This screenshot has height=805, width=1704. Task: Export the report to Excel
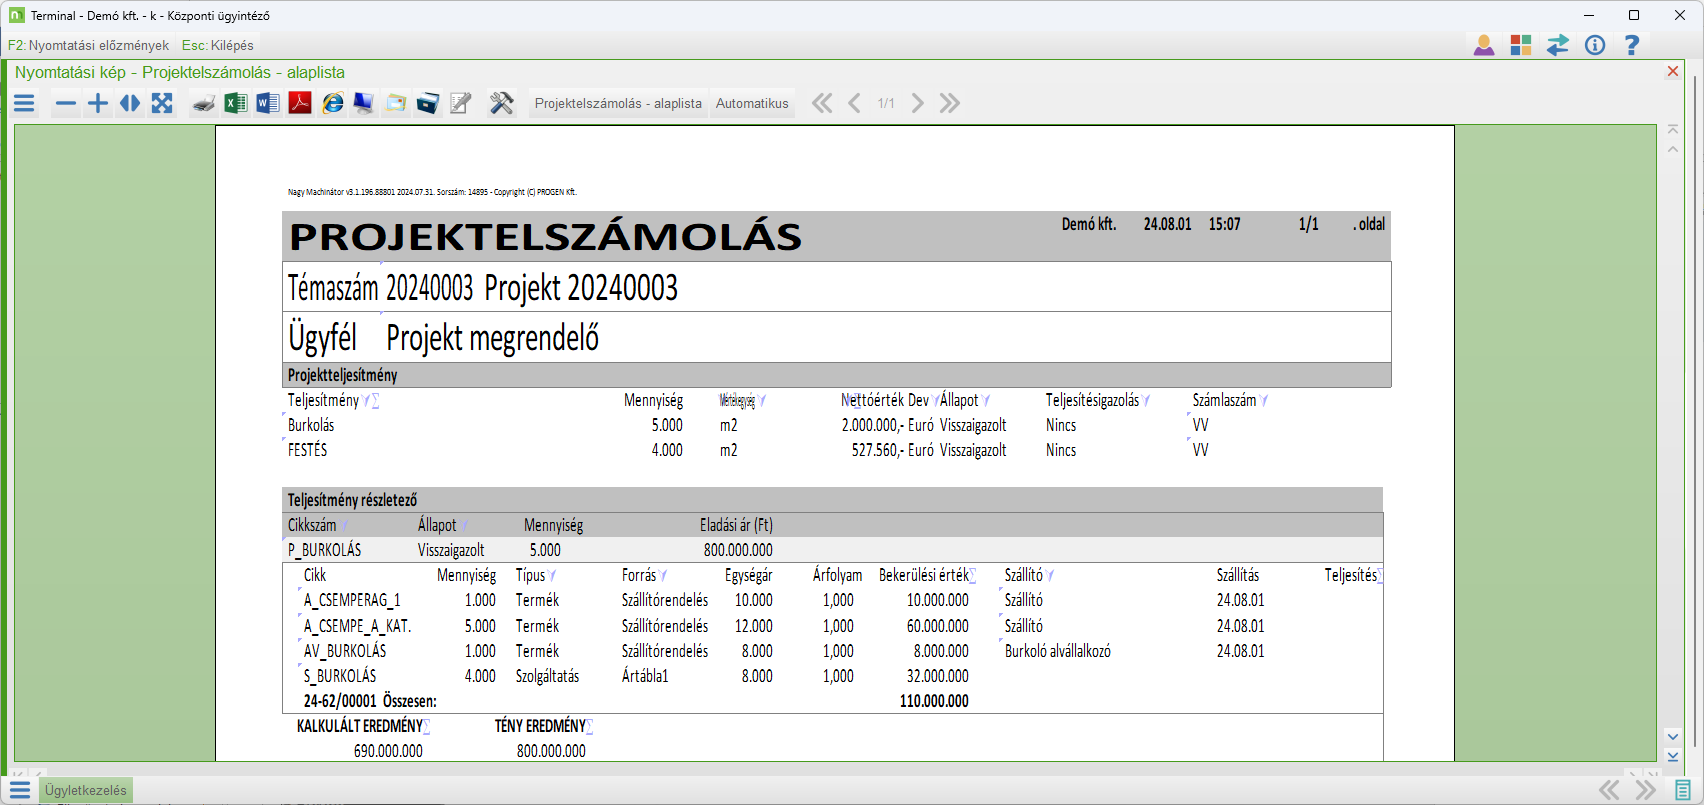click(x=236, y=103)
